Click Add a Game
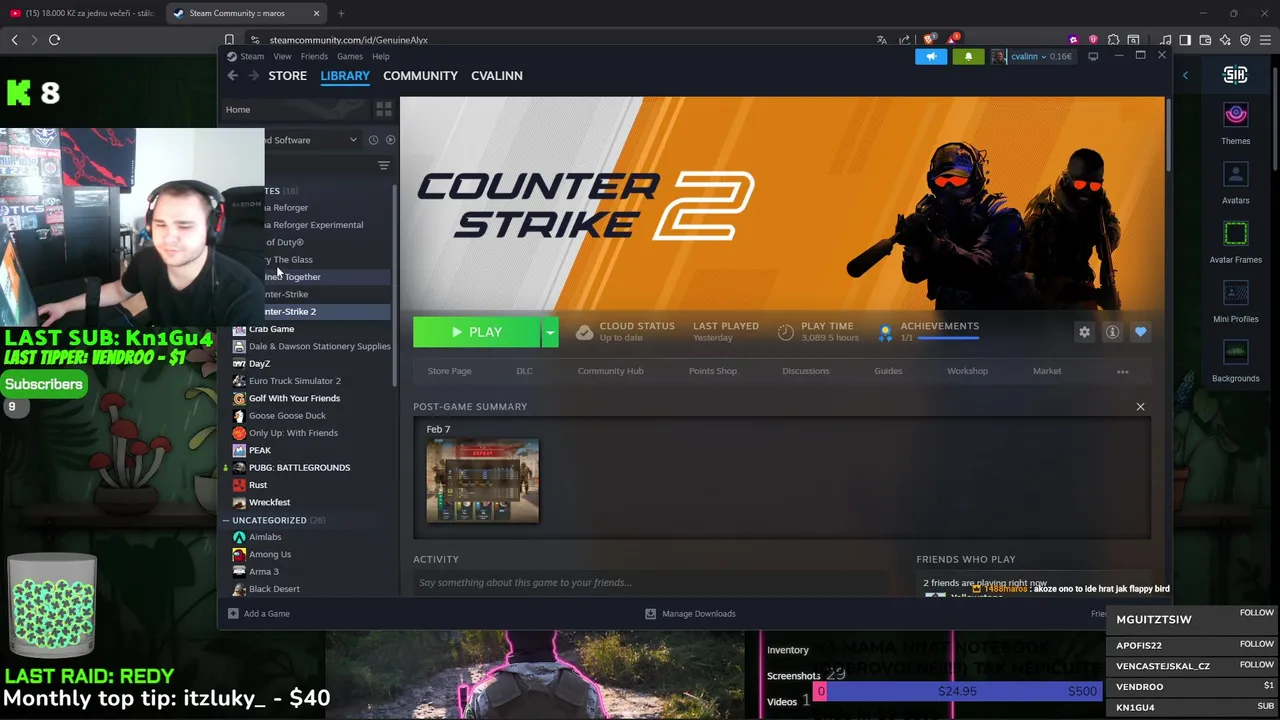1280x720 pixels. [x=259, y=614]
